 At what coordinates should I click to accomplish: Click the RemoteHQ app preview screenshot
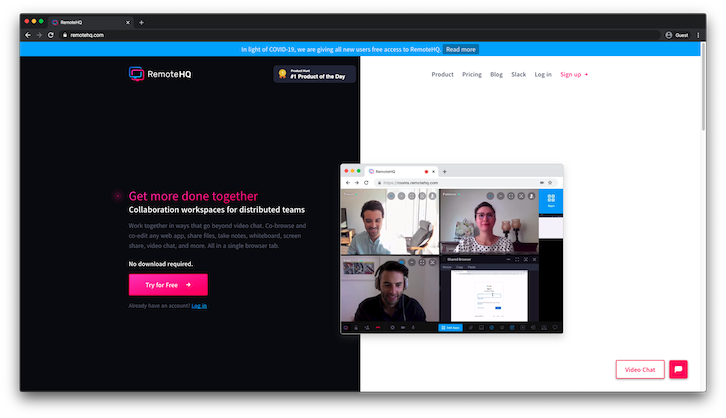pyautogui.click(x=451, y=249)
